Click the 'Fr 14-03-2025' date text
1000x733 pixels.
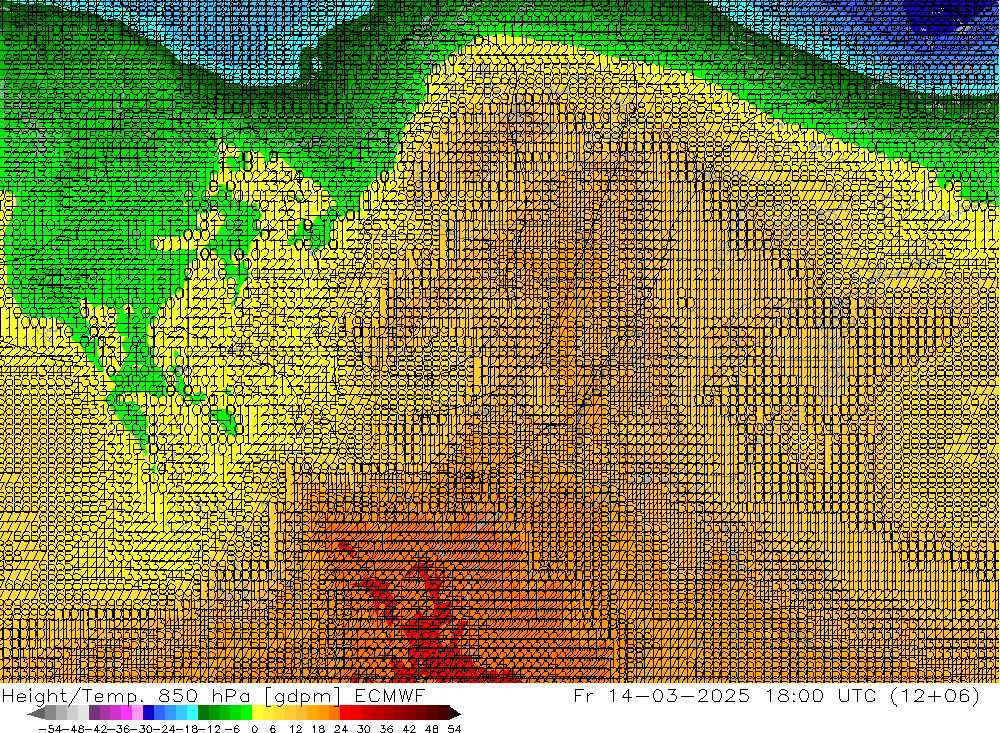click(661, 695)
